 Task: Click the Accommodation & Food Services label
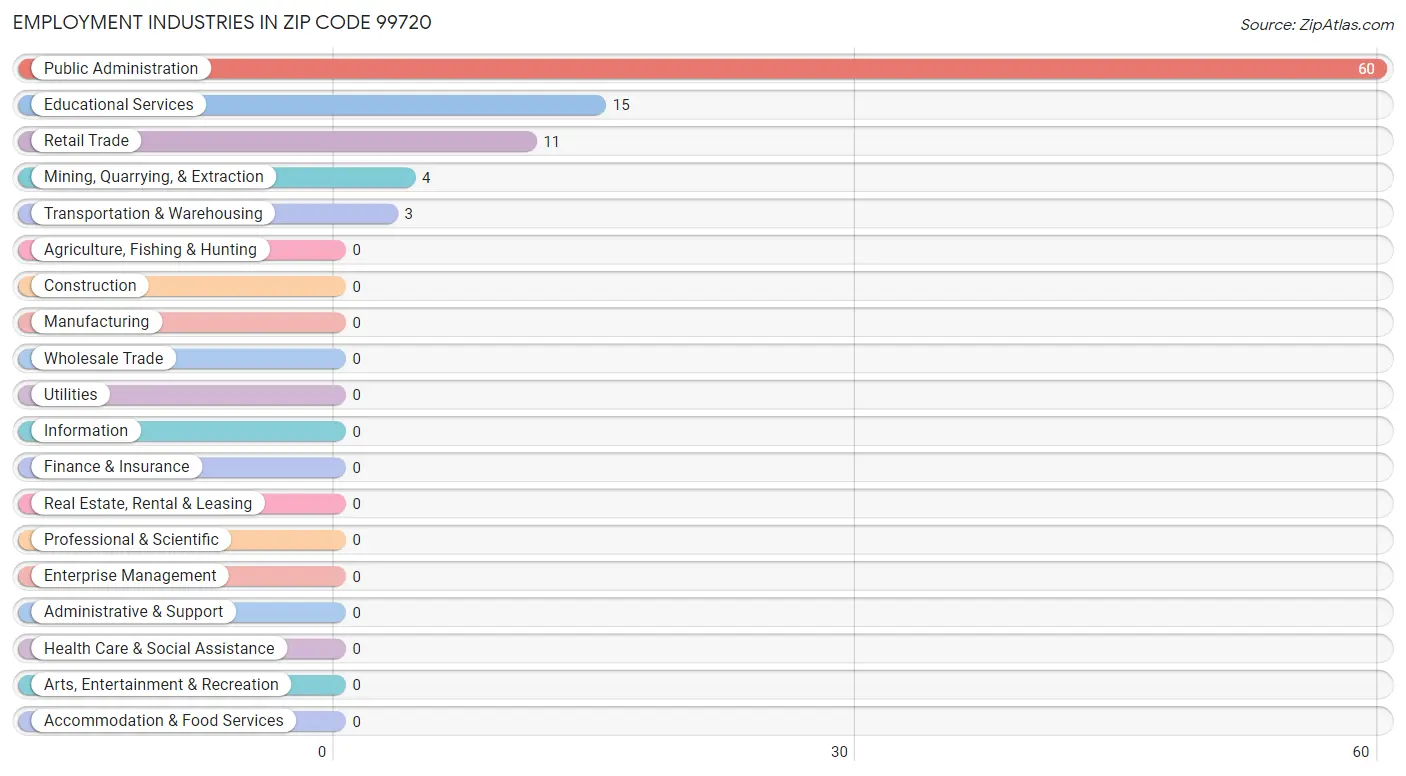[164, 720]
